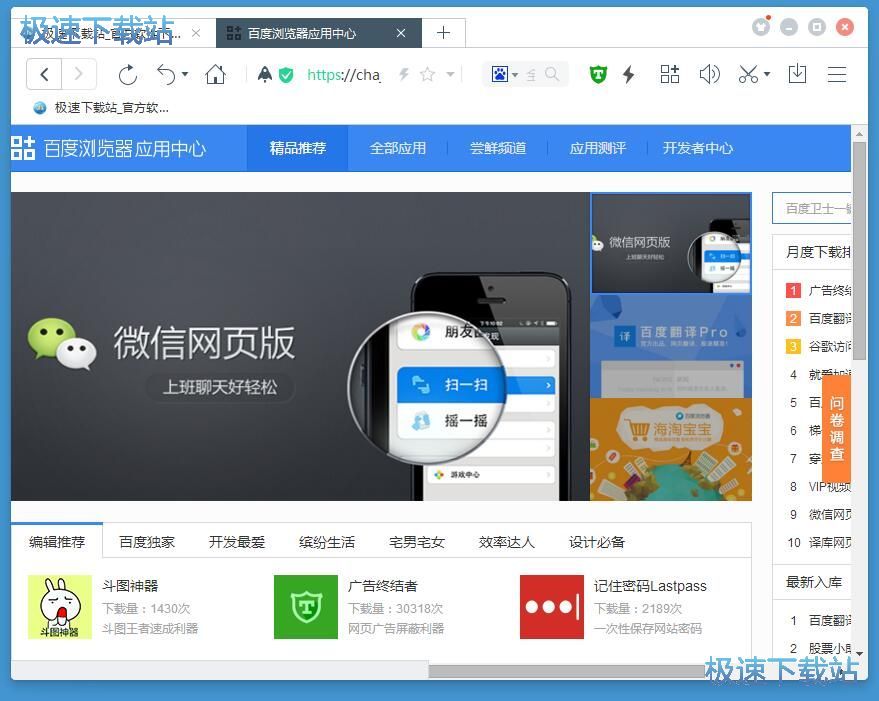Click the main 微信网页版 banner

pos(300,347)
